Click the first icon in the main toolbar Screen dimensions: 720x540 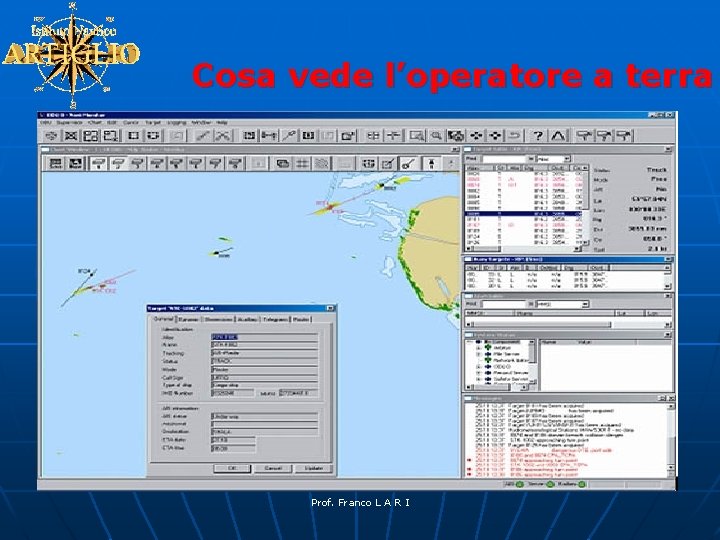click(51, 135)
